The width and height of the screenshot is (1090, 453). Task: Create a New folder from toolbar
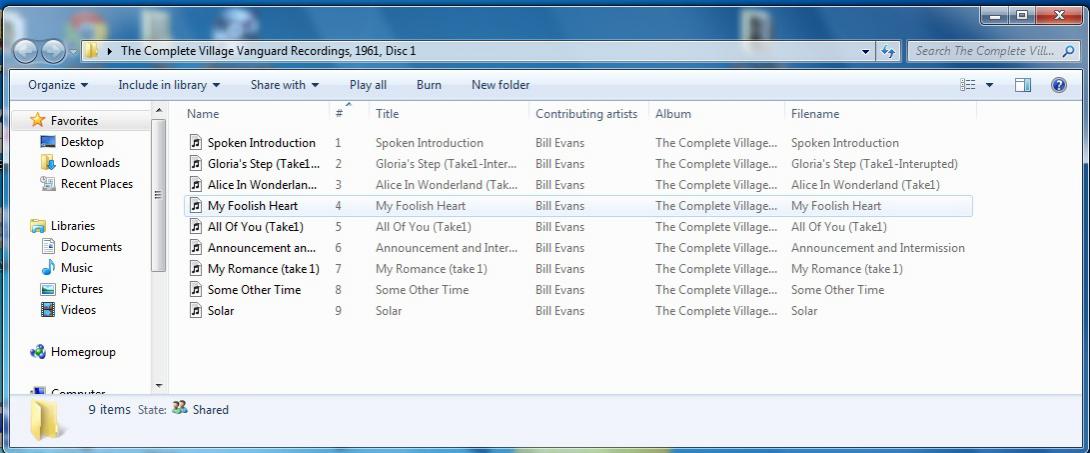tap(500, 85)
